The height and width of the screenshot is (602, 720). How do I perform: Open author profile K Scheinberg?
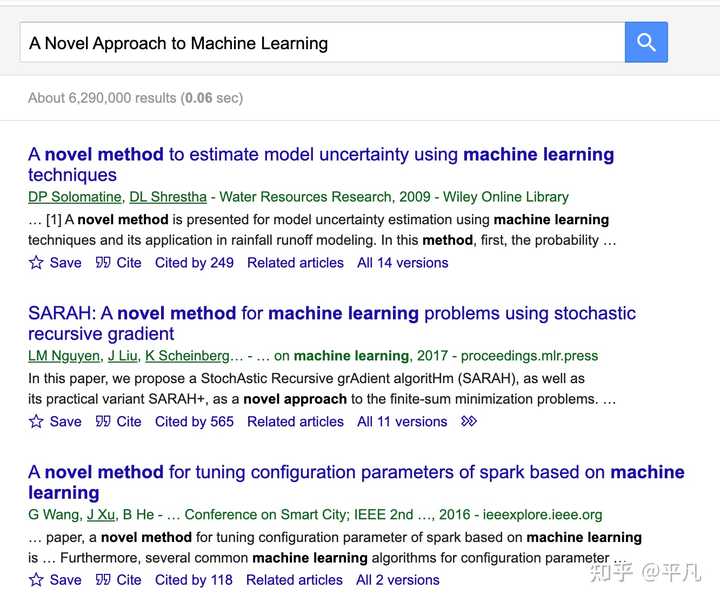click(x=187, y=356)
